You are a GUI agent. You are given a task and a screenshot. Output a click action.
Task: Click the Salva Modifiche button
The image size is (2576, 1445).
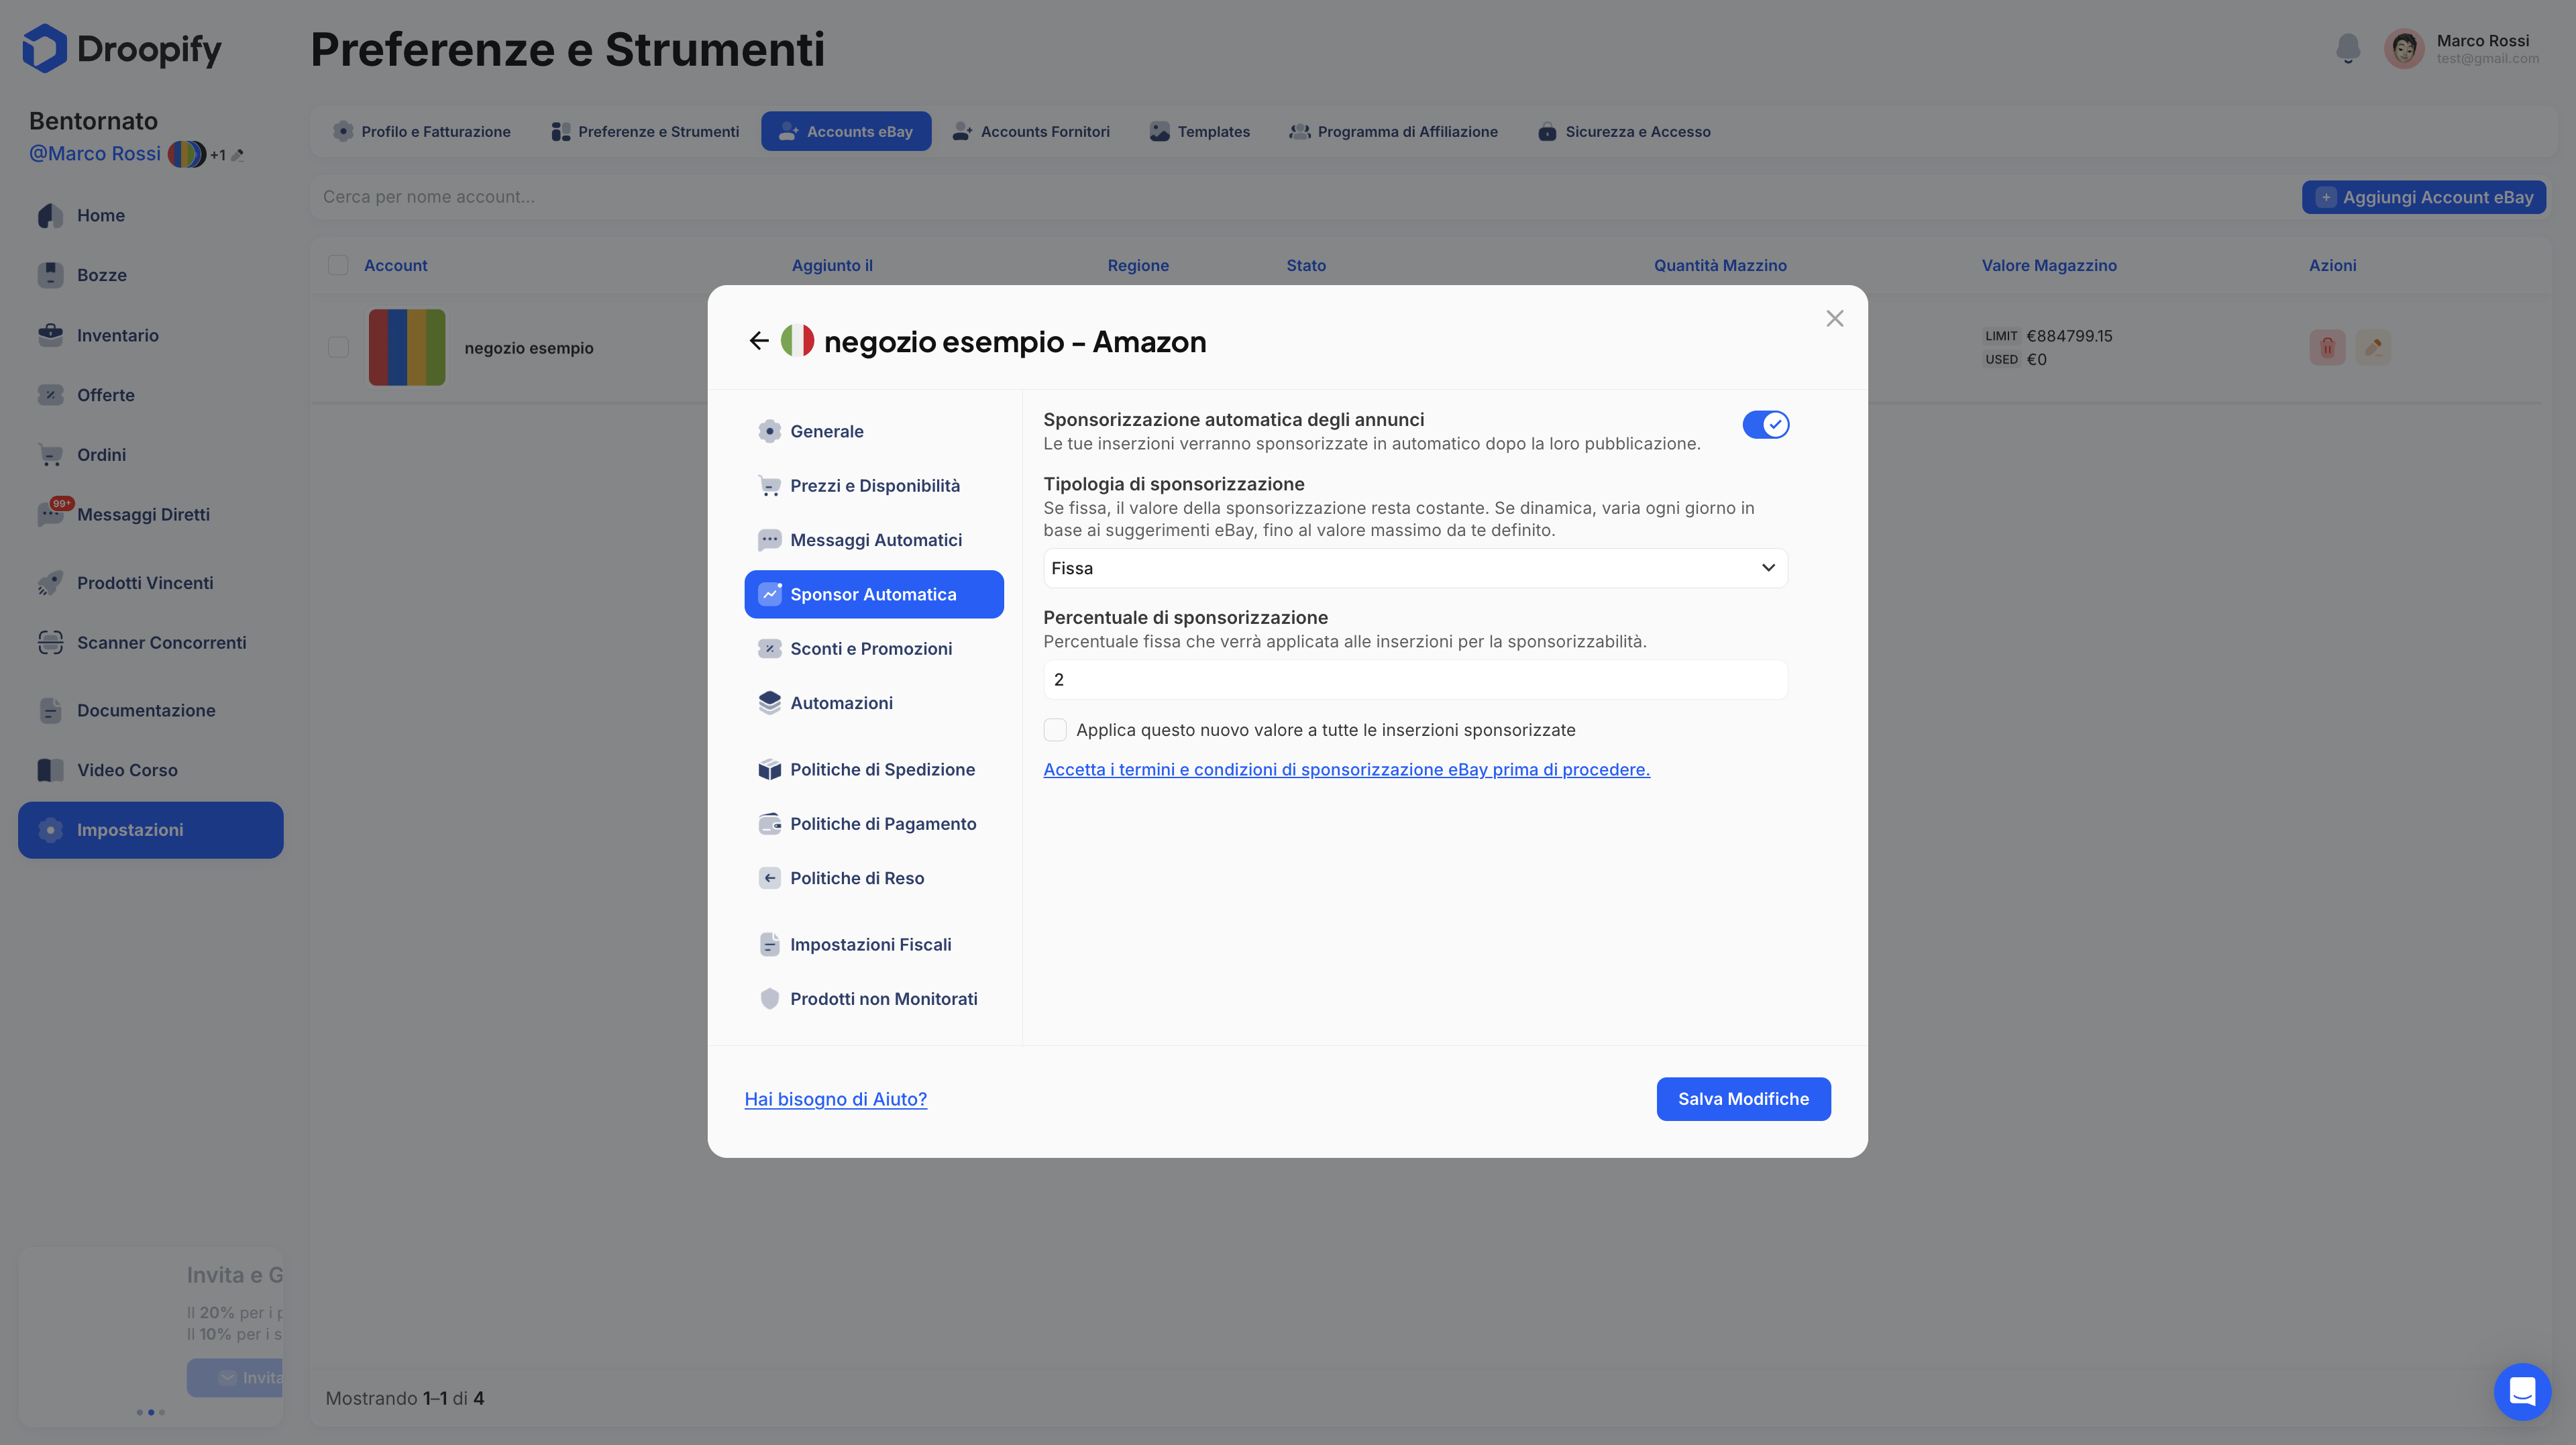click(1742, 1098)
